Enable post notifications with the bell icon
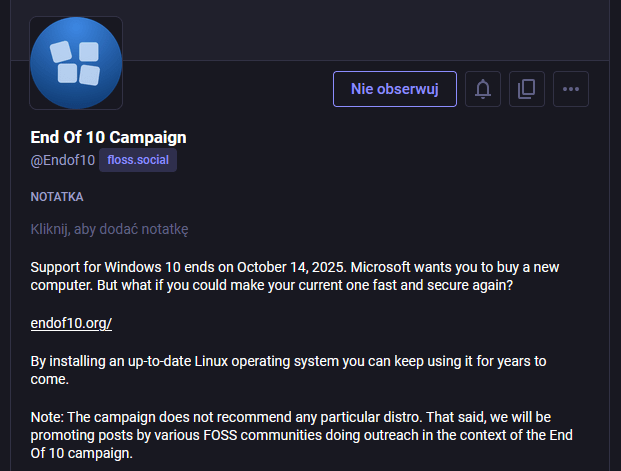The image size is (621, 471). pos(483,89)
